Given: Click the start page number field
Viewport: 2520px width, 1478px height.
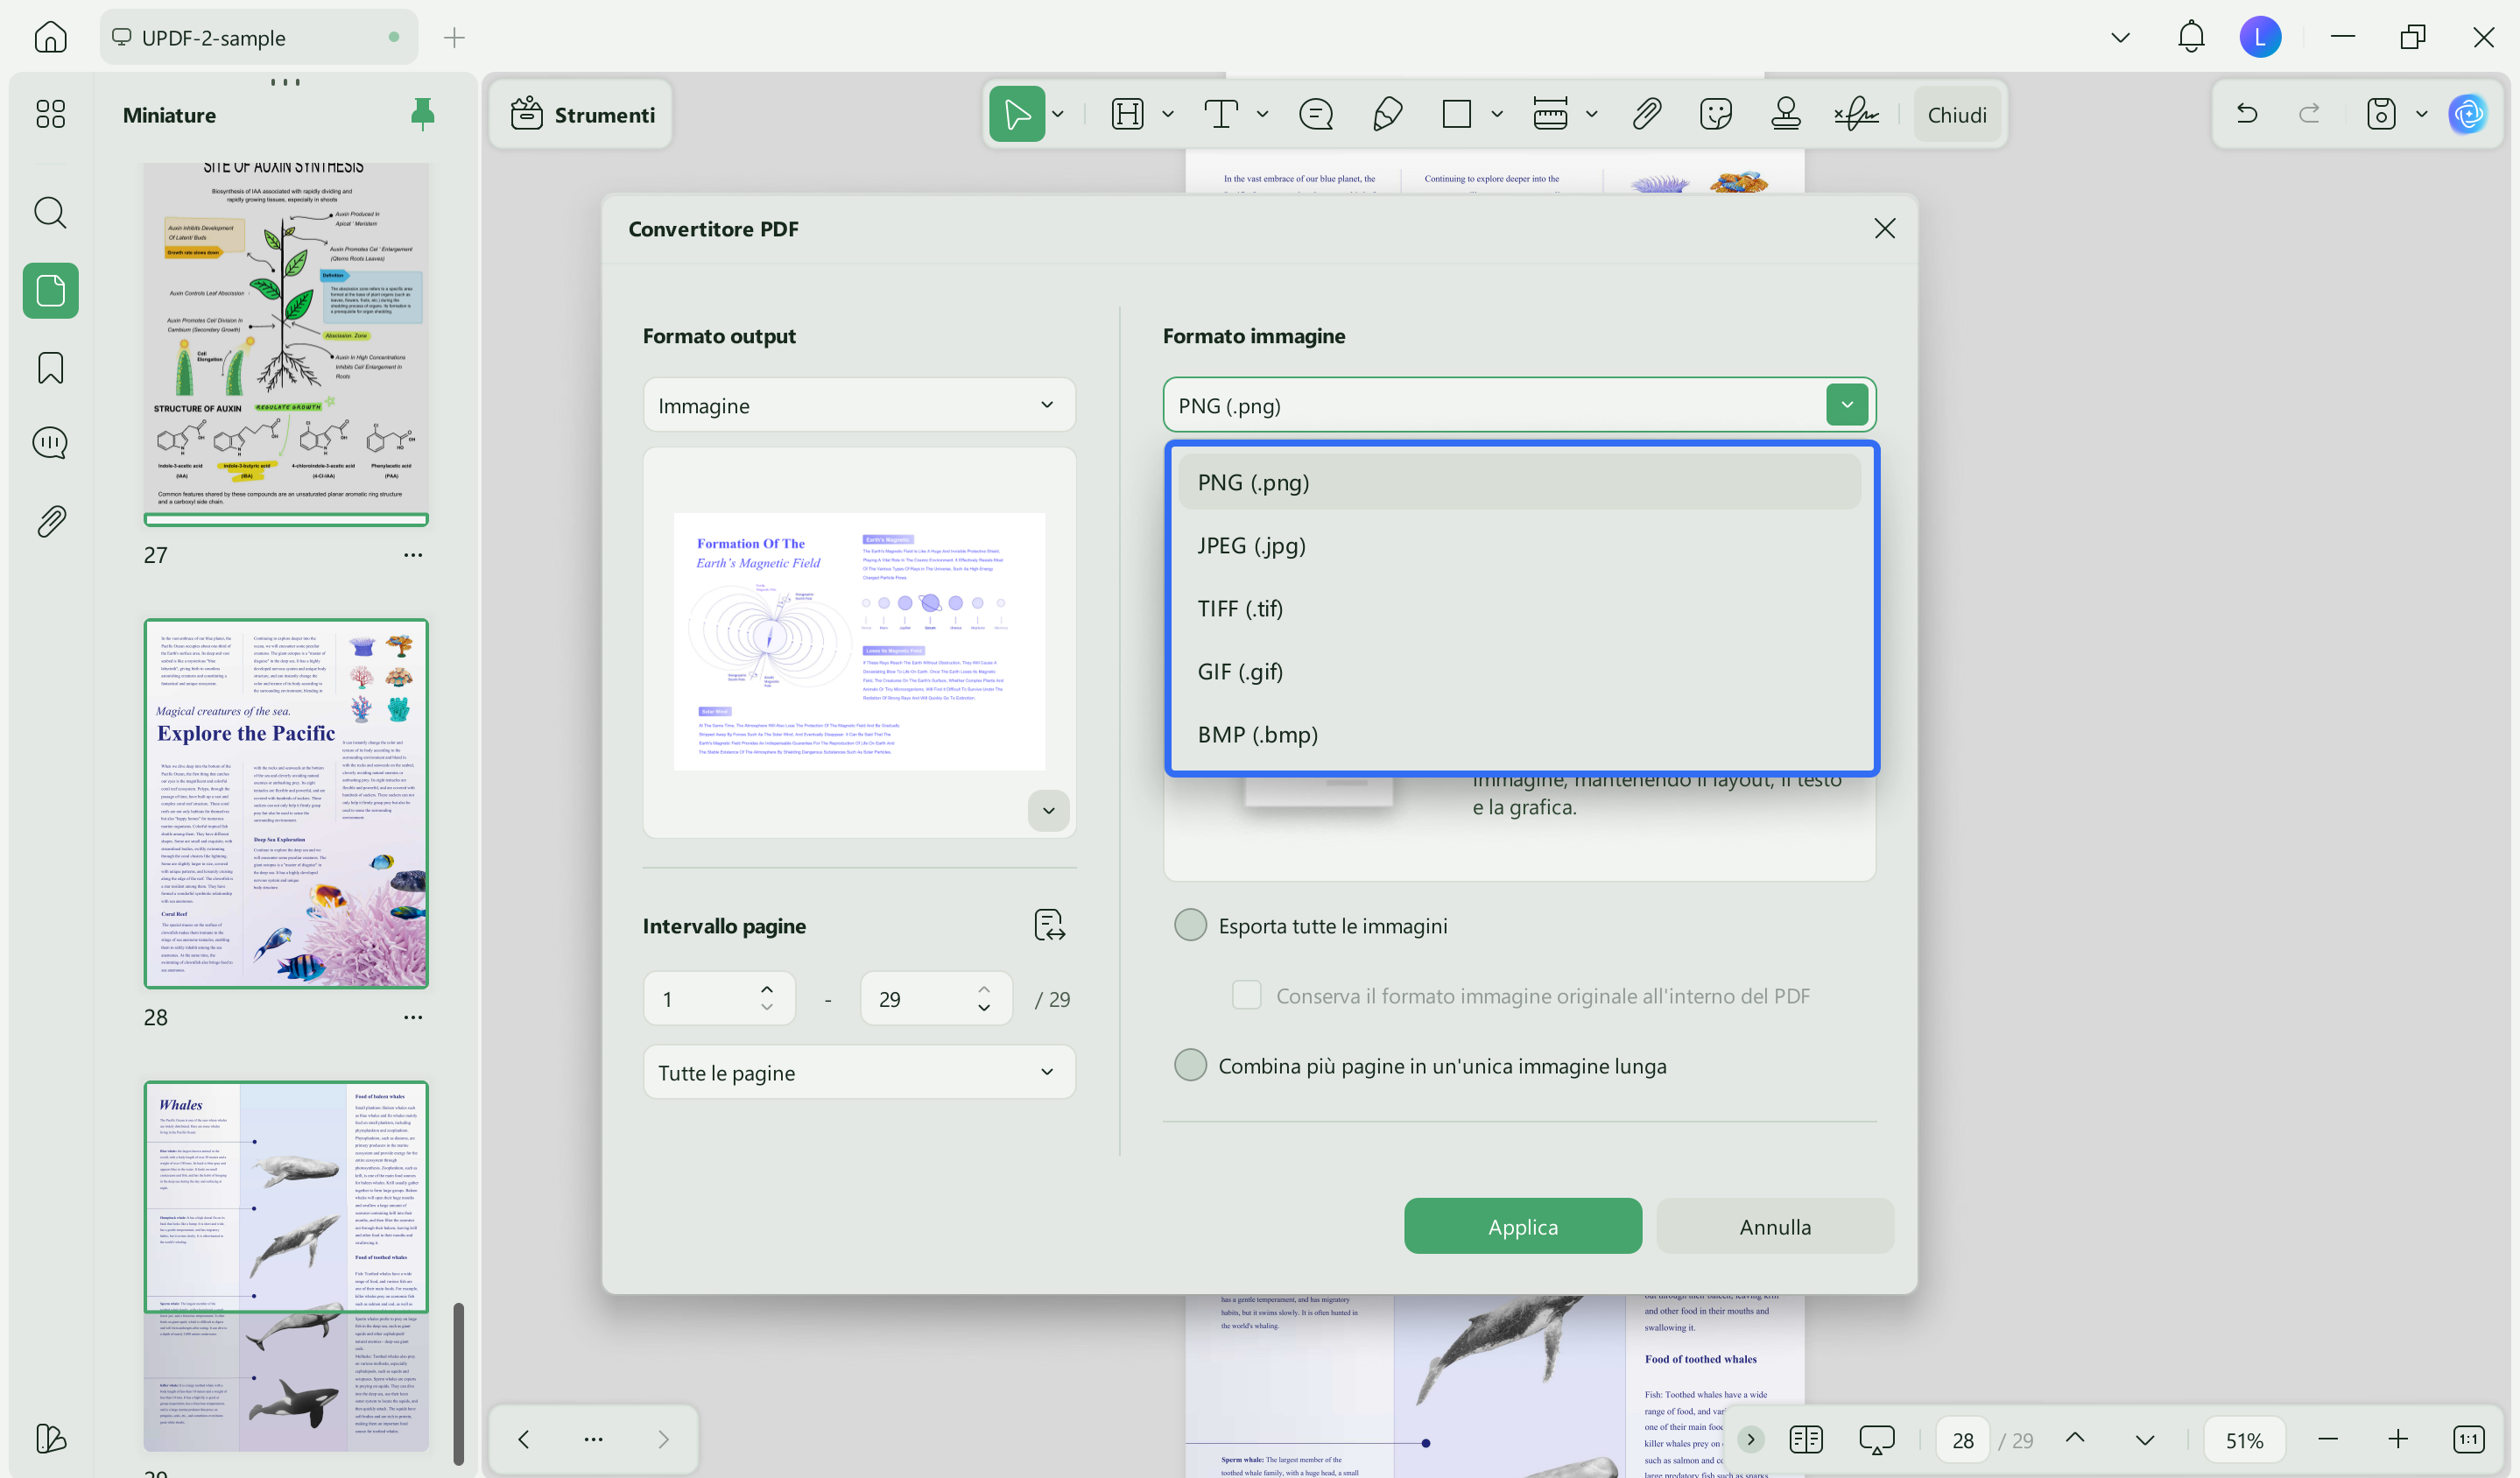Looking at the screenshot, I should [x=719, y=998].
